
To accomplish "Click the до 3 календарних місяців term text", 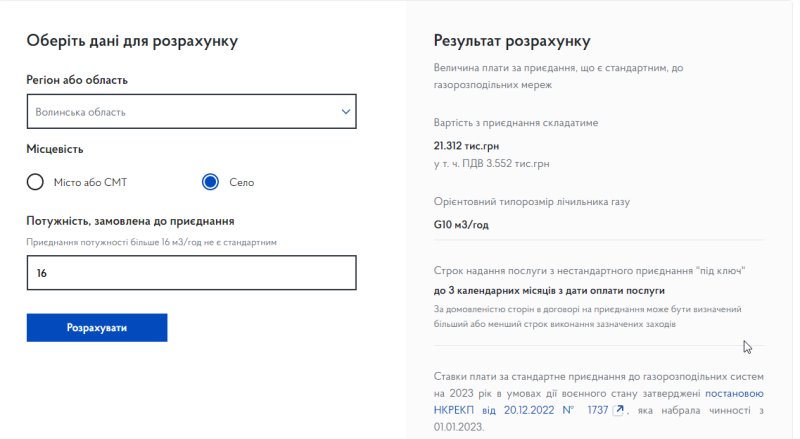I will [x=549, y=290].
